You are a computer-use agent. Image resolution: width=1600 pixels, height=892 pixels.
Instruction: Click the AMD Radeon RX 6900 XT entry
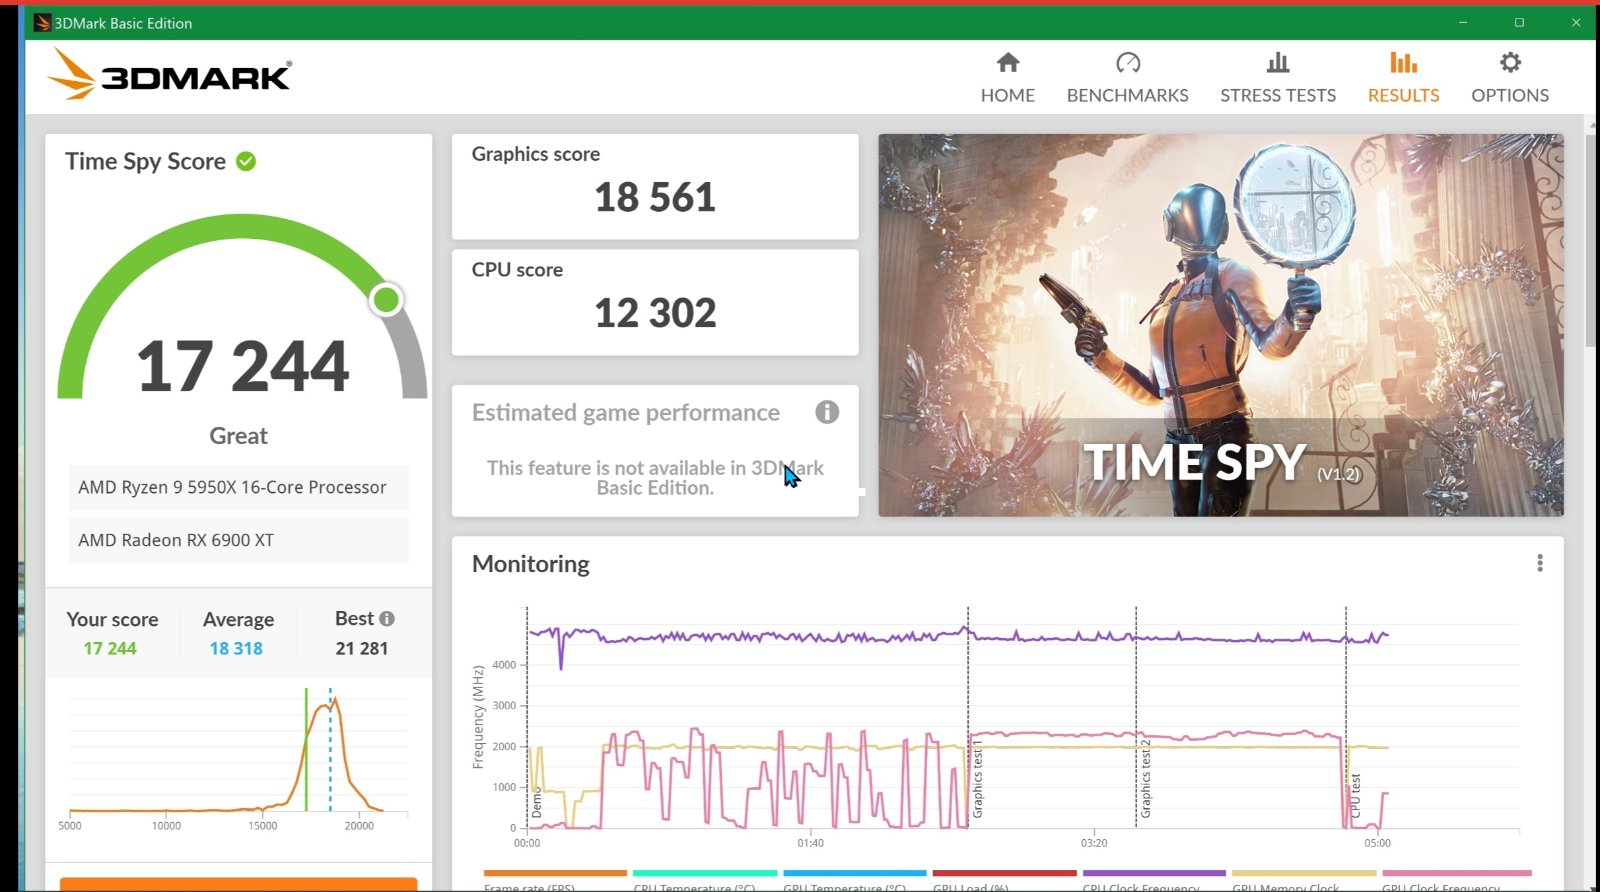click(x=238, y=540)
